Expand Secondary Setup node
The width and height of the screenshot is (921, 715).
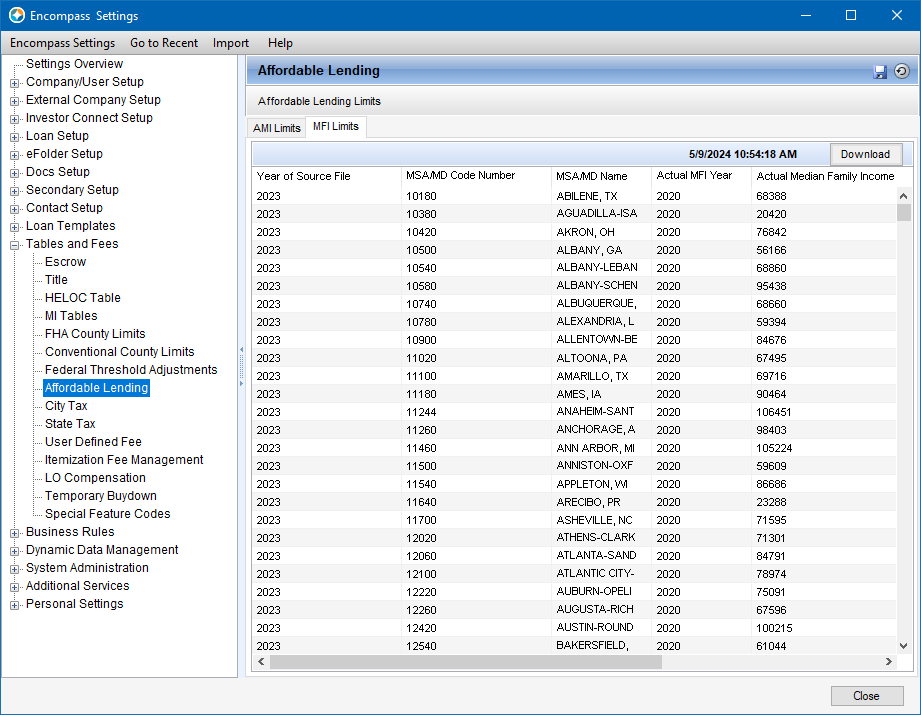(15, 191)
